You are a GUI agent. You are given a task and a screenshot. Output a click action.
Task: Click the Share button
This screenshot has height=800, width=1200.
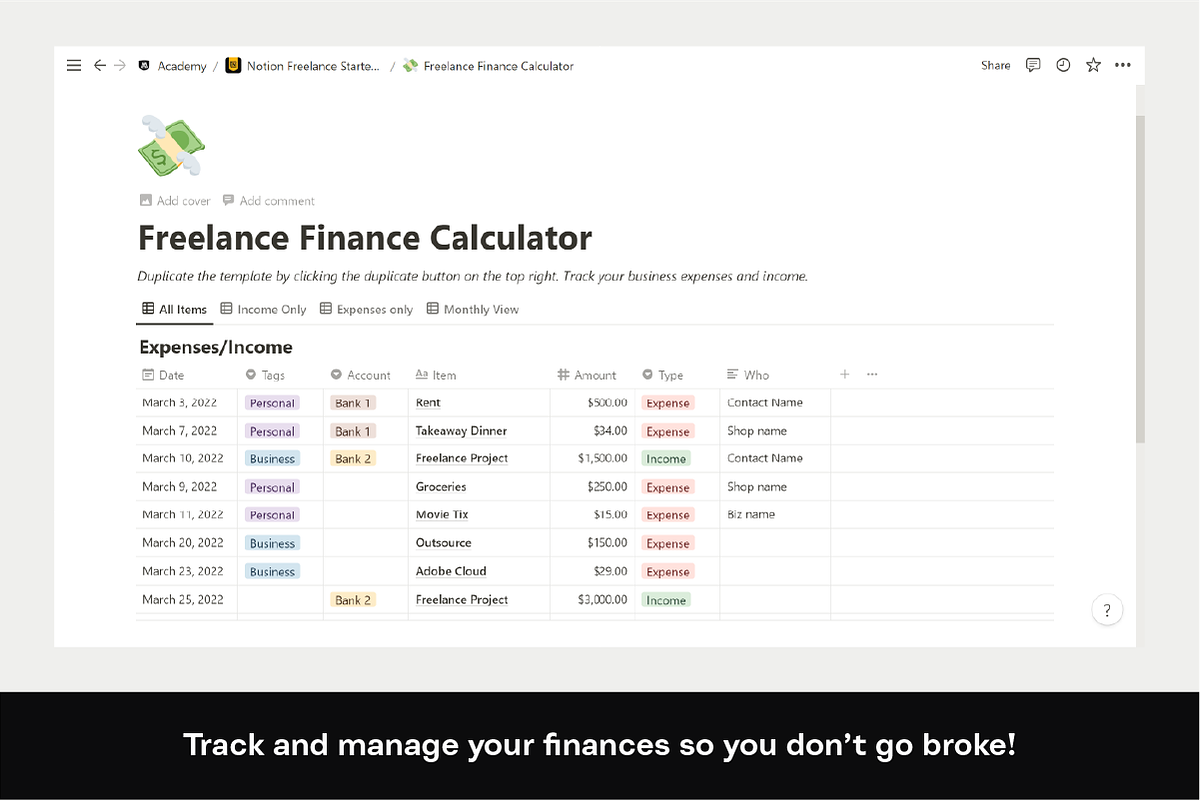coord(995,65)
